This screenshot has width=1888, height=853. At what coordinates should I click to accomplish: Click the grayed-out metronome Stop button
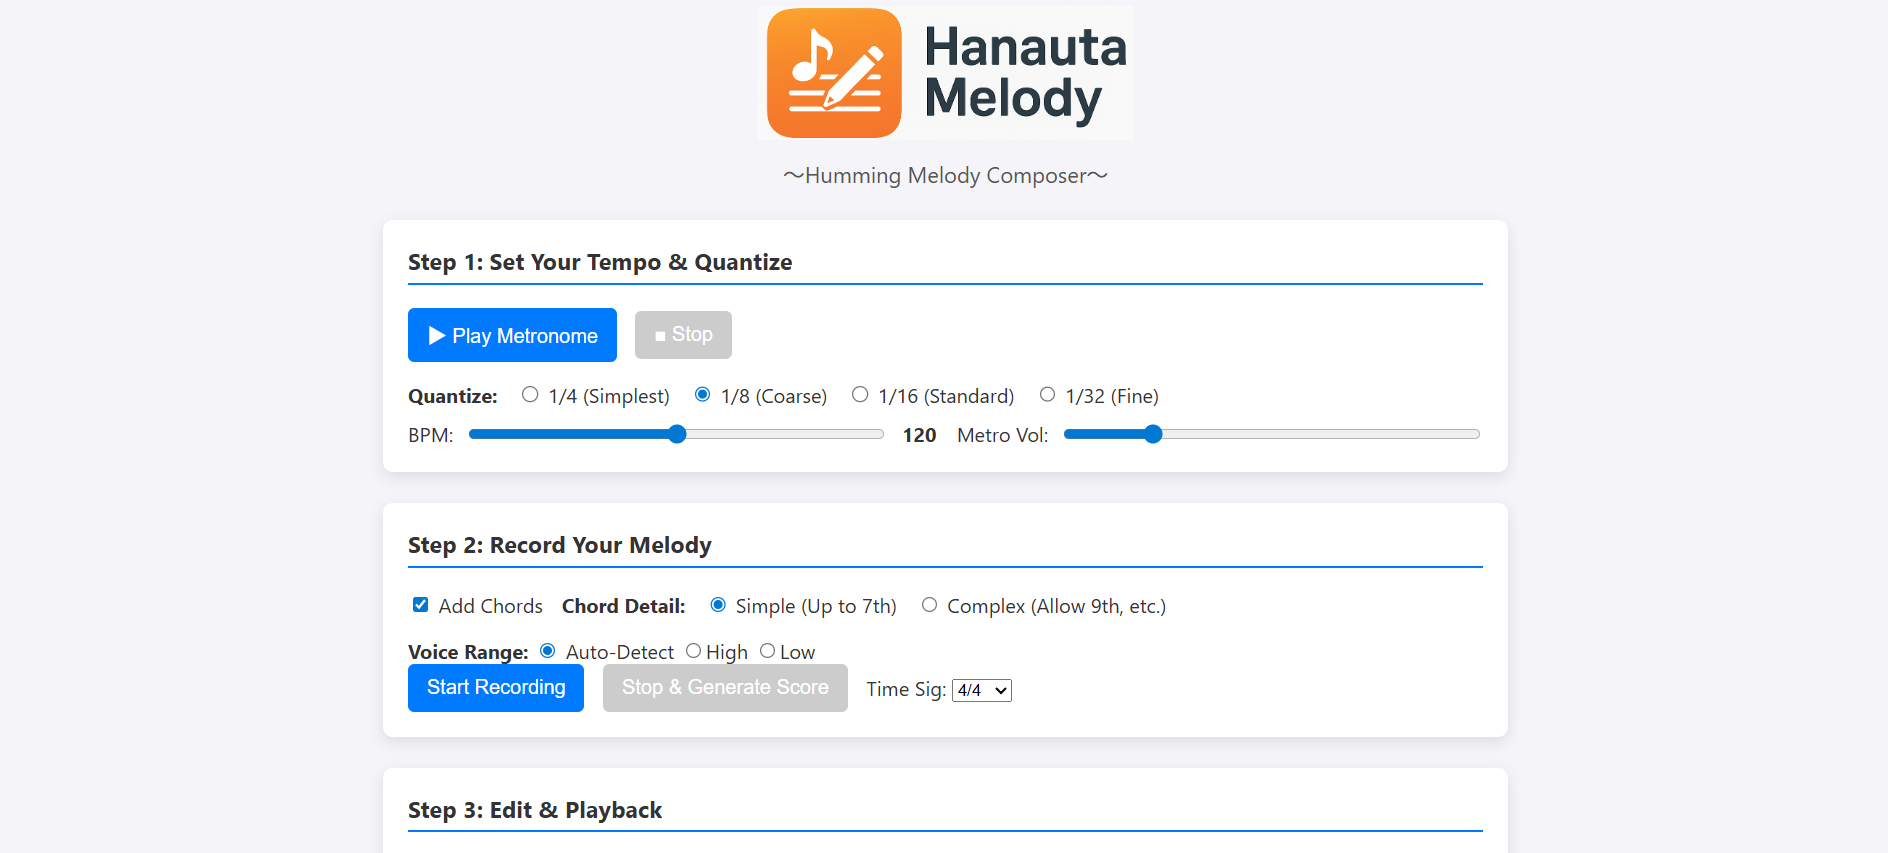tap(683, 335)
